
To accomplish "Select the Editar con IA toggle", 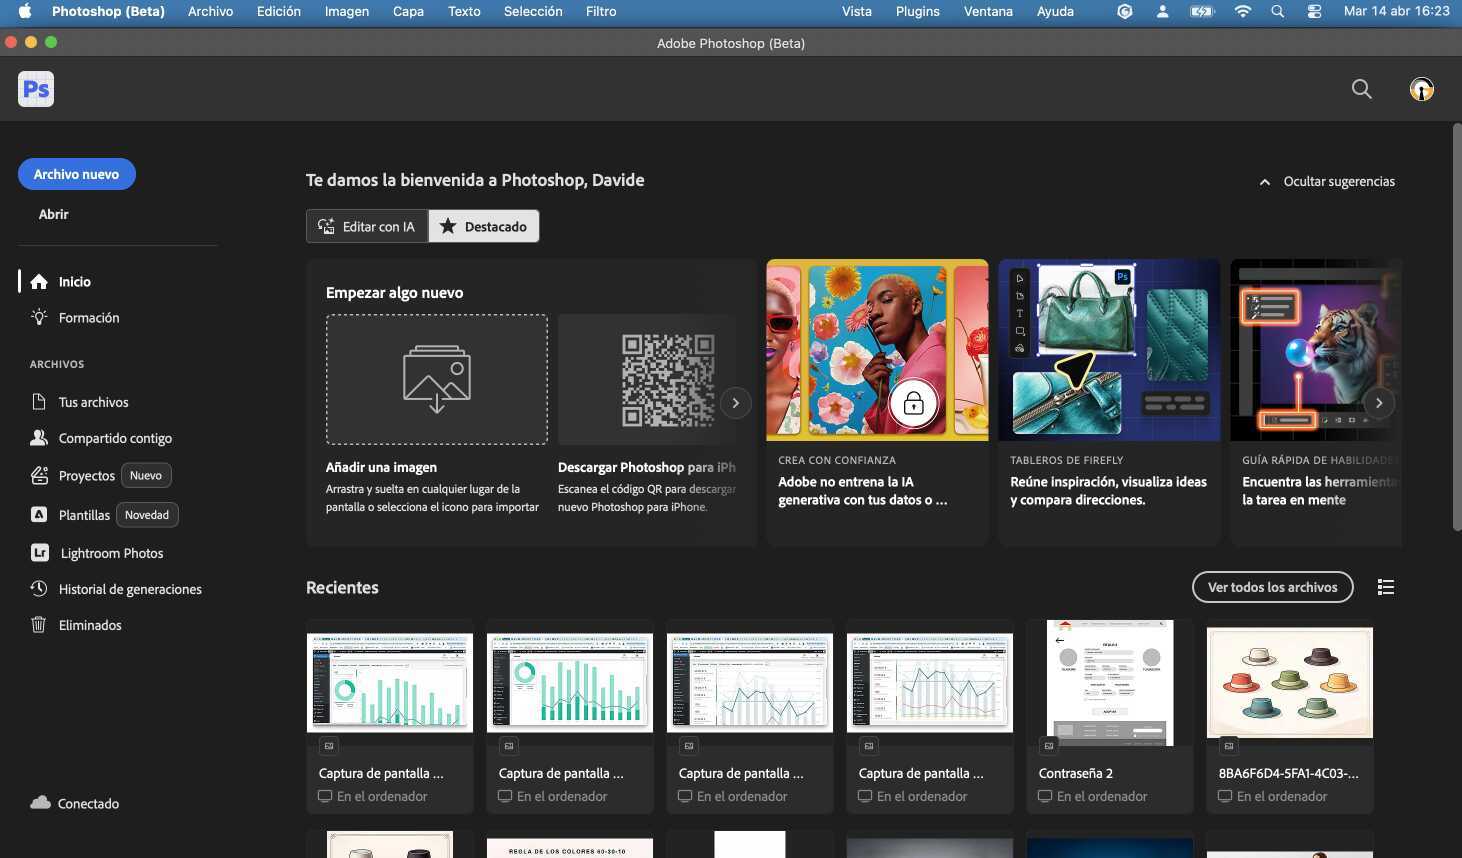I will (367, 226).
